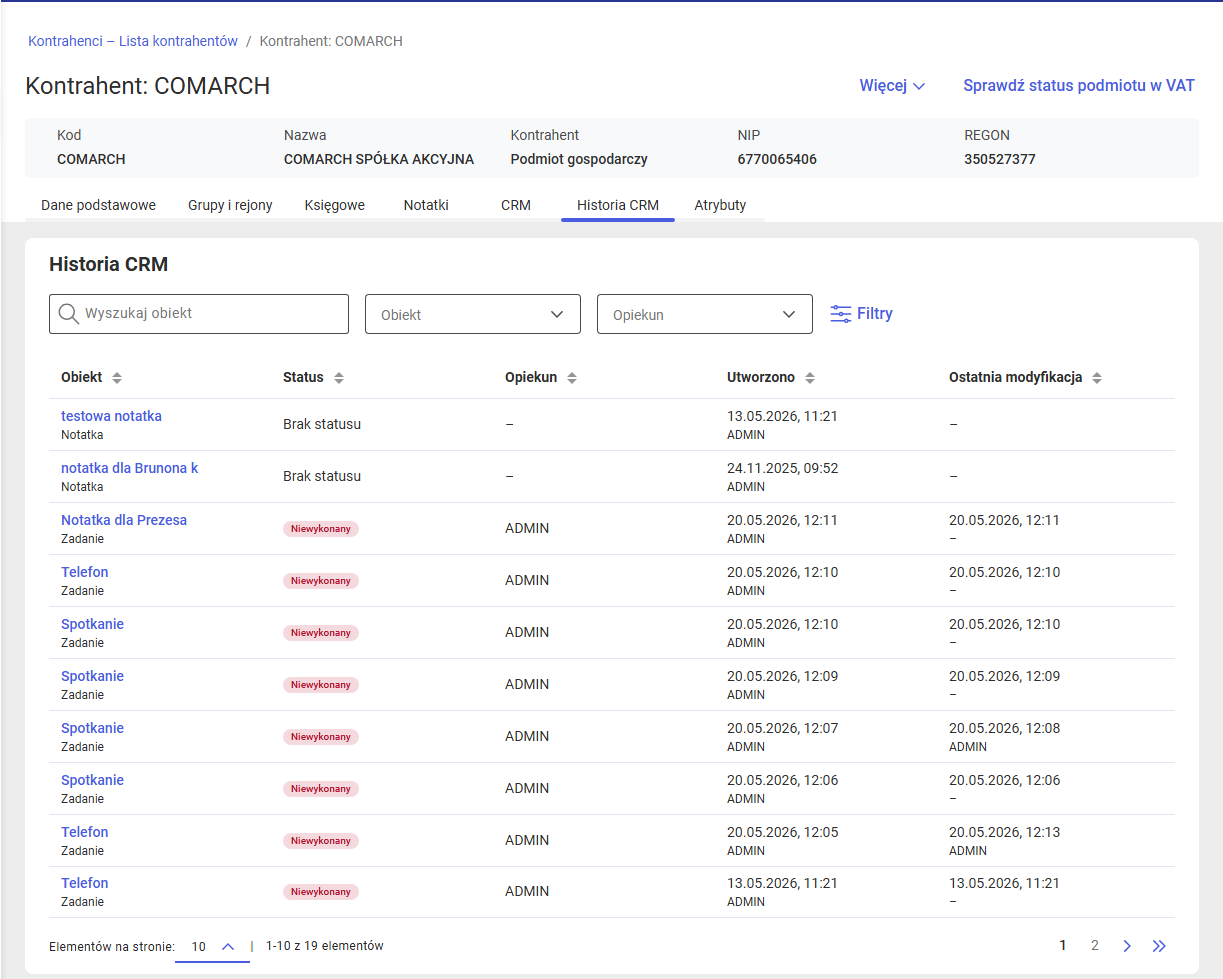The width and height of the screenshot is (1223, 979).
Task: Click modification date 20.05.2026, 12:08
Action: tap(1004, 728)
